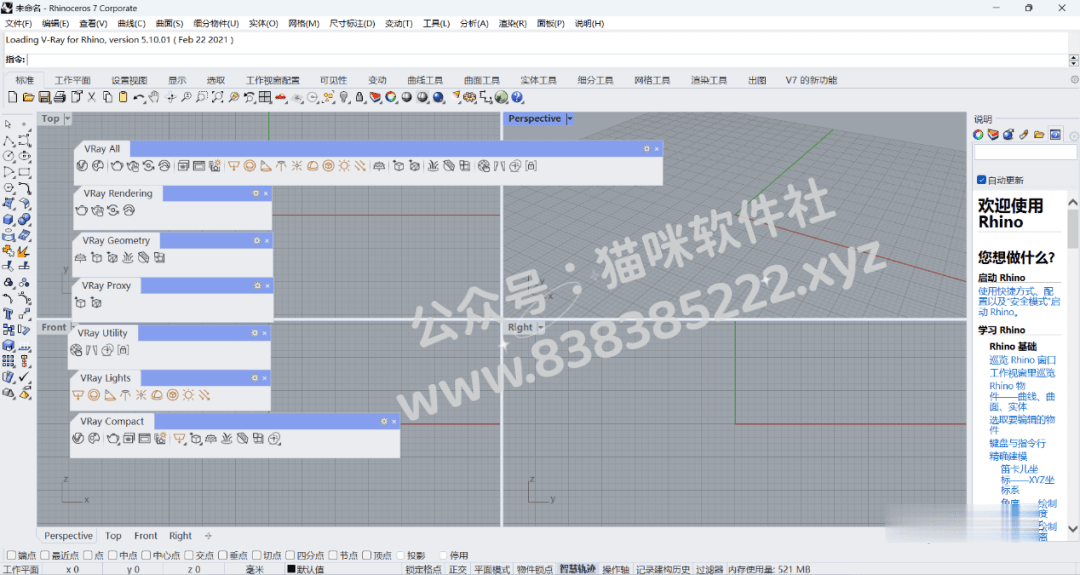Undo with the curved arrow icon
1080x575 pixels.
[138, 97]
